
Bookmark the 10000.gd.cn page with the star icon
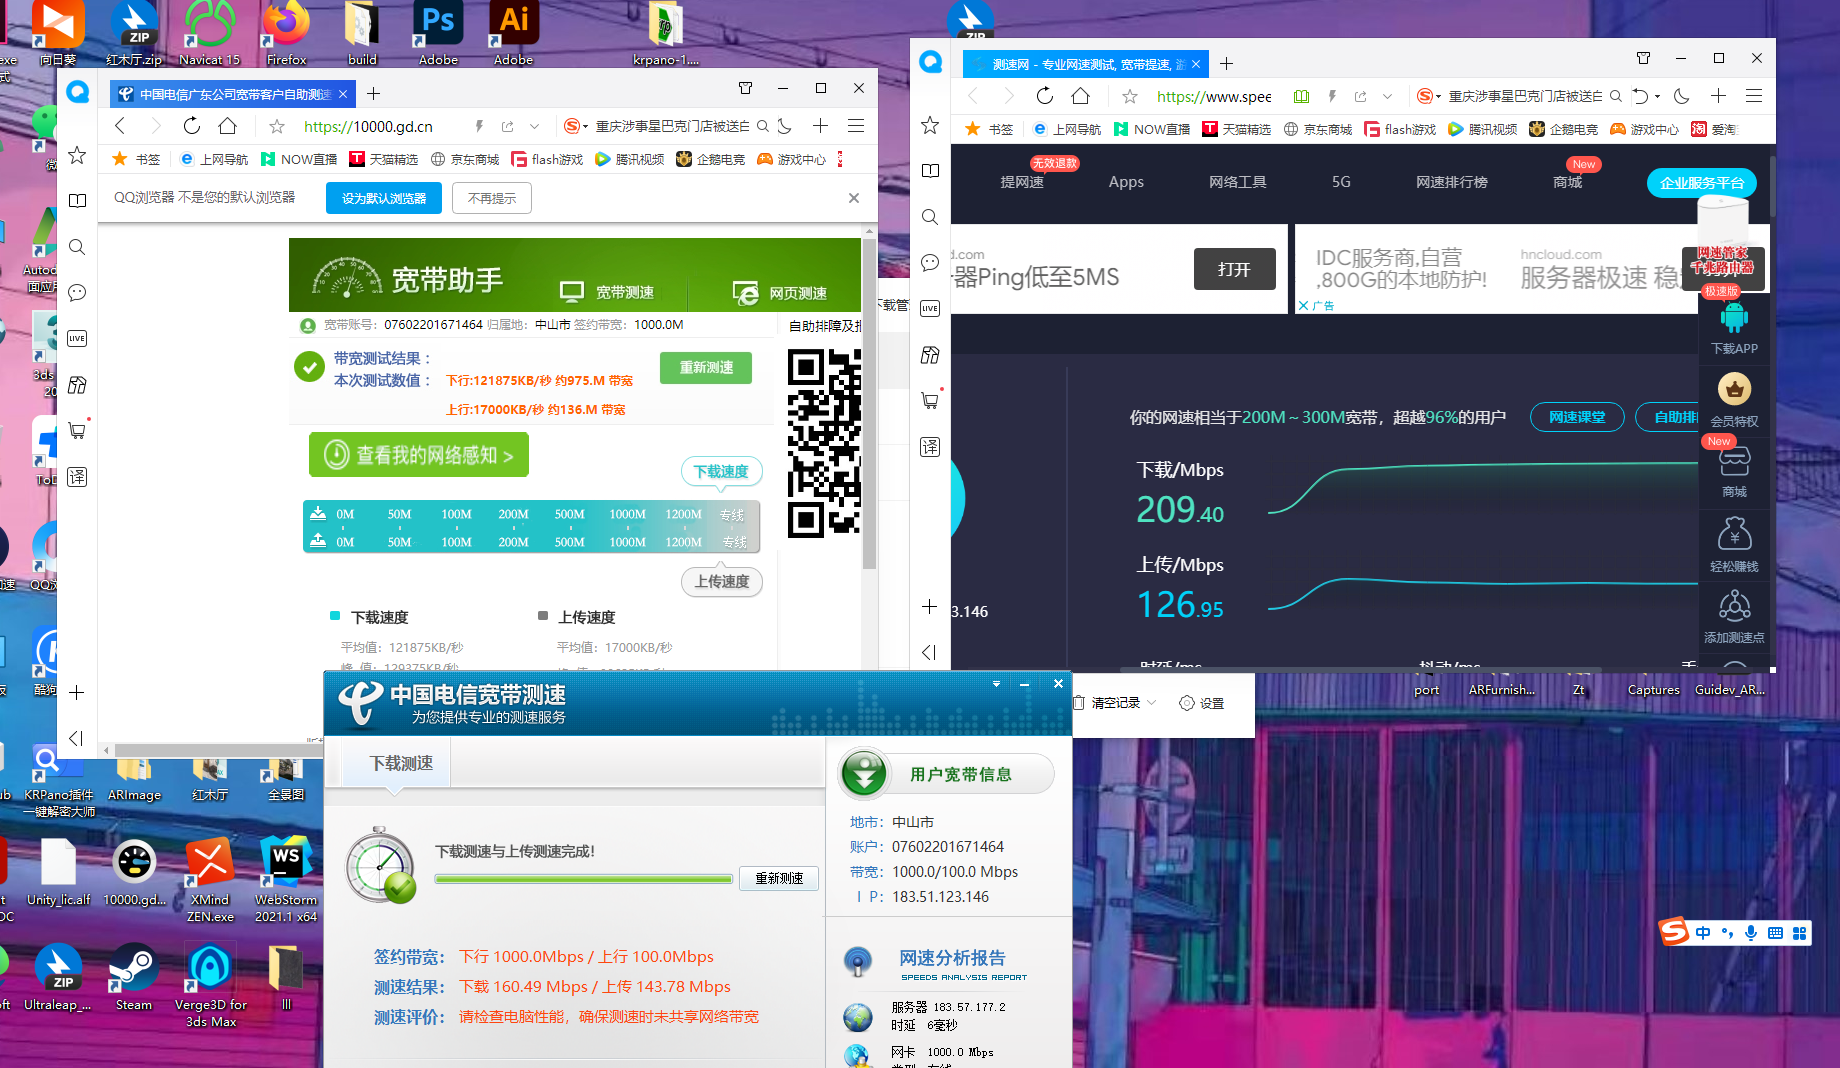coord(277,126)
